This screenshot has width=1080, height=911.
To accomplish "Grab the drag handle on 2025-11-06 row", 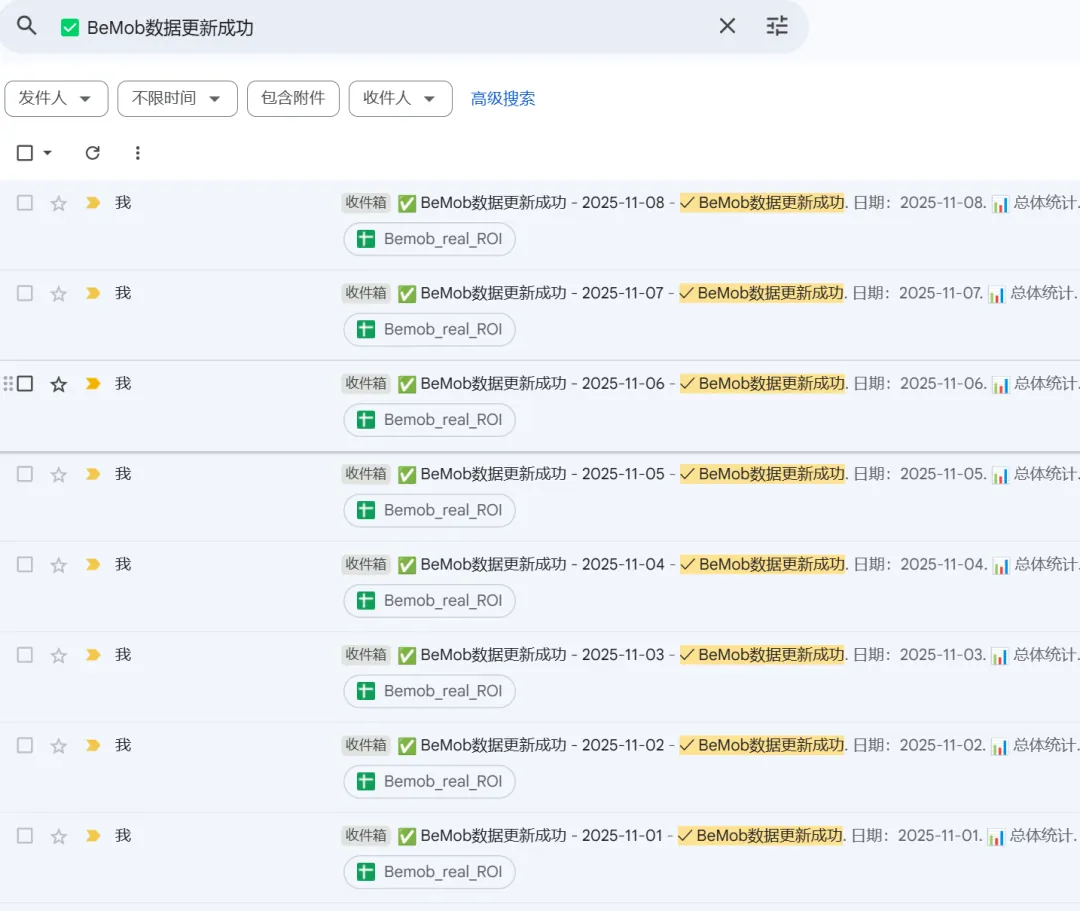I will tap(8, 384).
